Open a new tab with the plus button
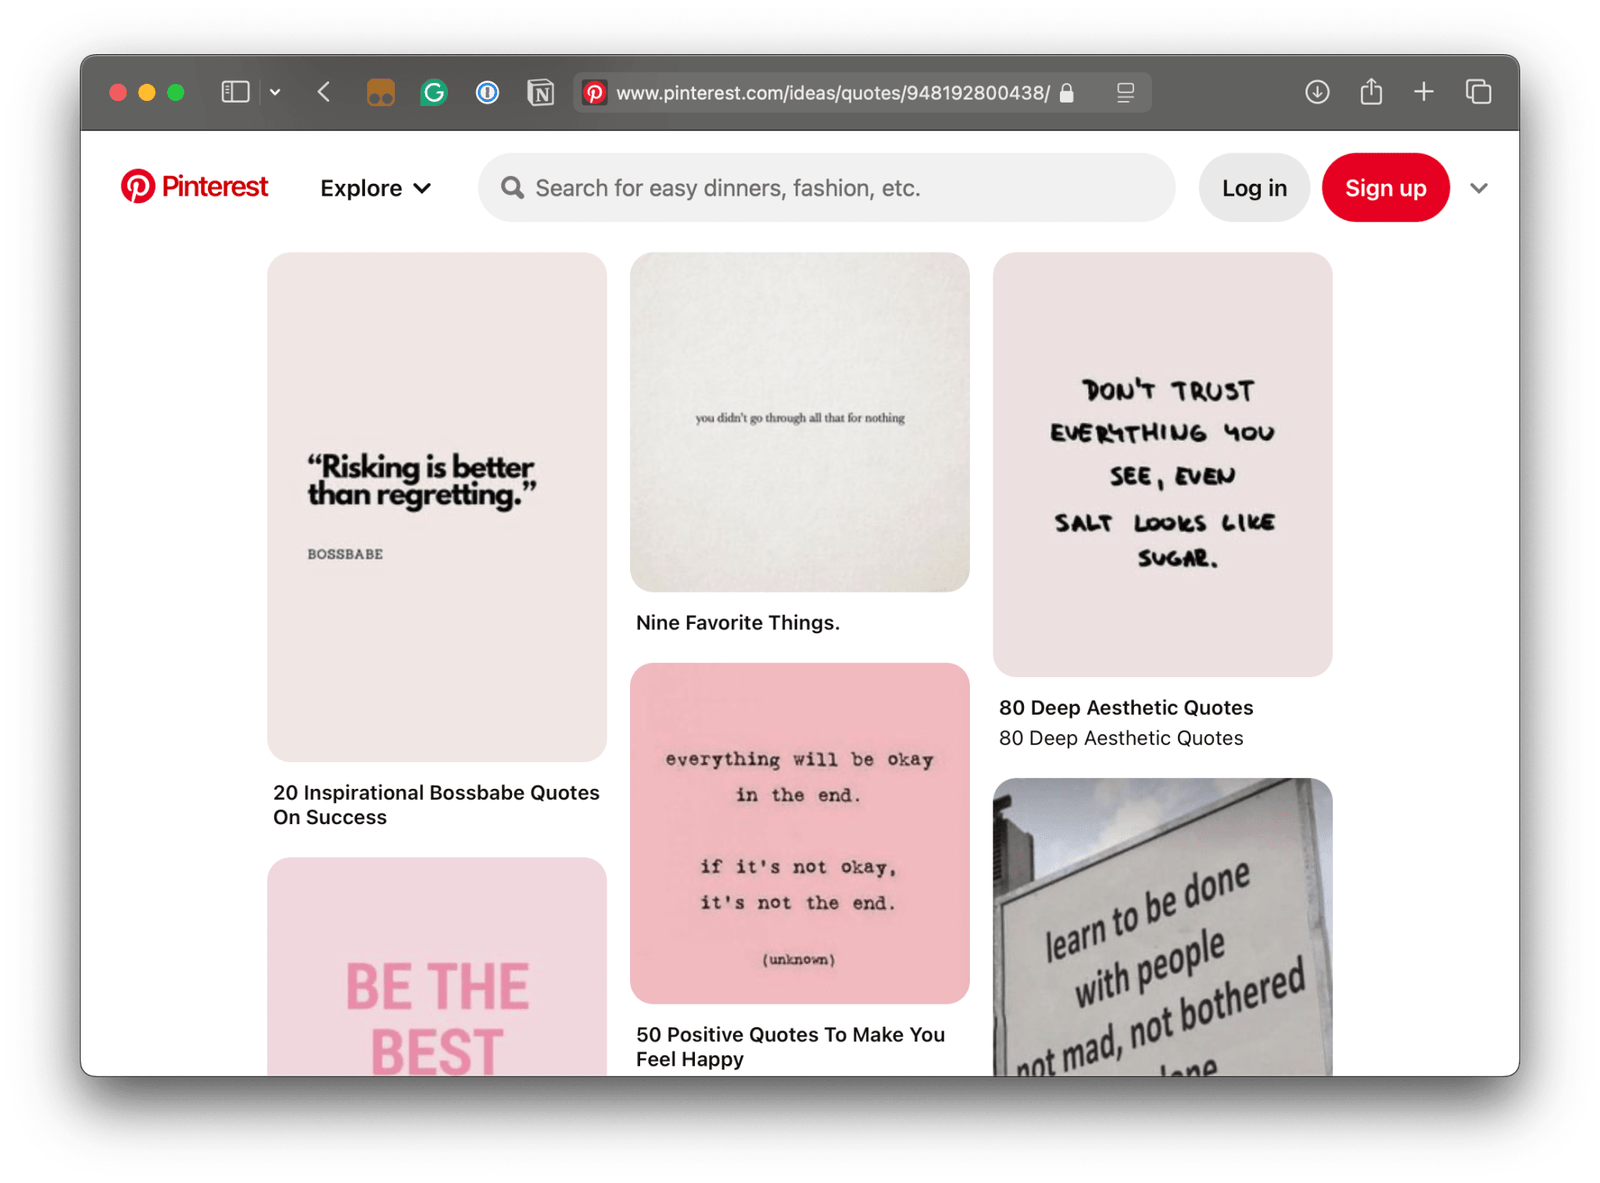The image size is (1600, 1183). tap(1424, 92)
